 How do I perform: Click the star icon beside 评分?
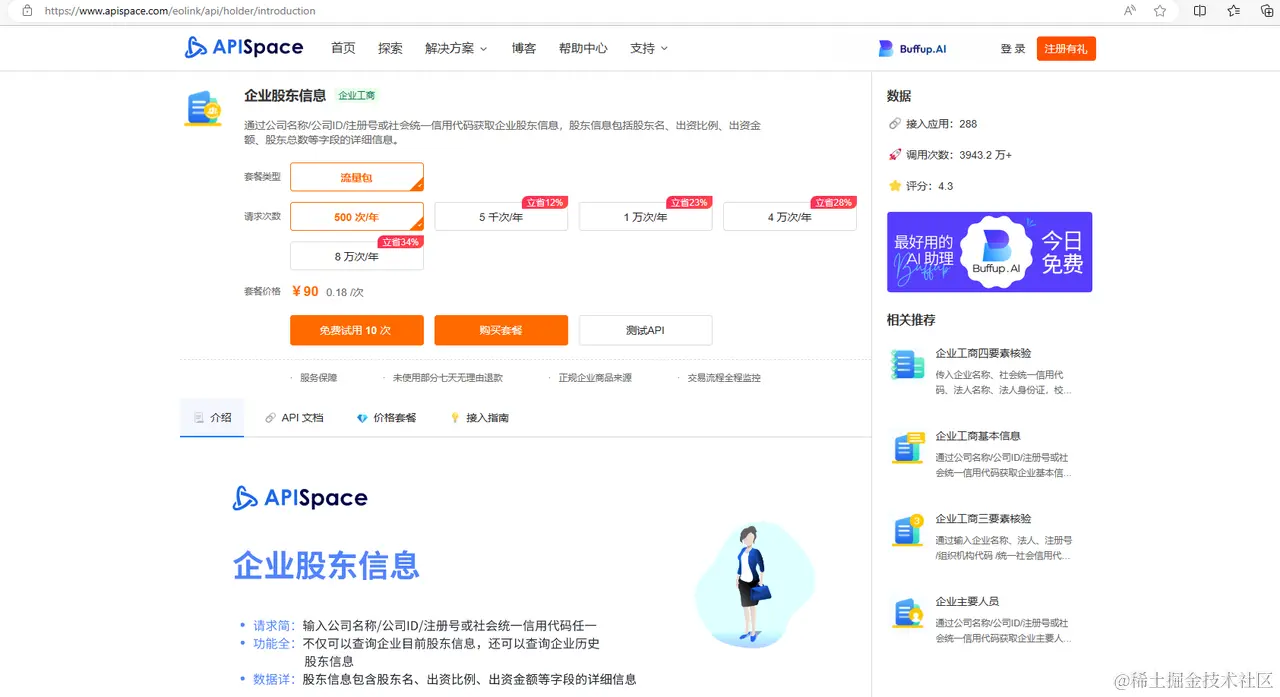895,186
